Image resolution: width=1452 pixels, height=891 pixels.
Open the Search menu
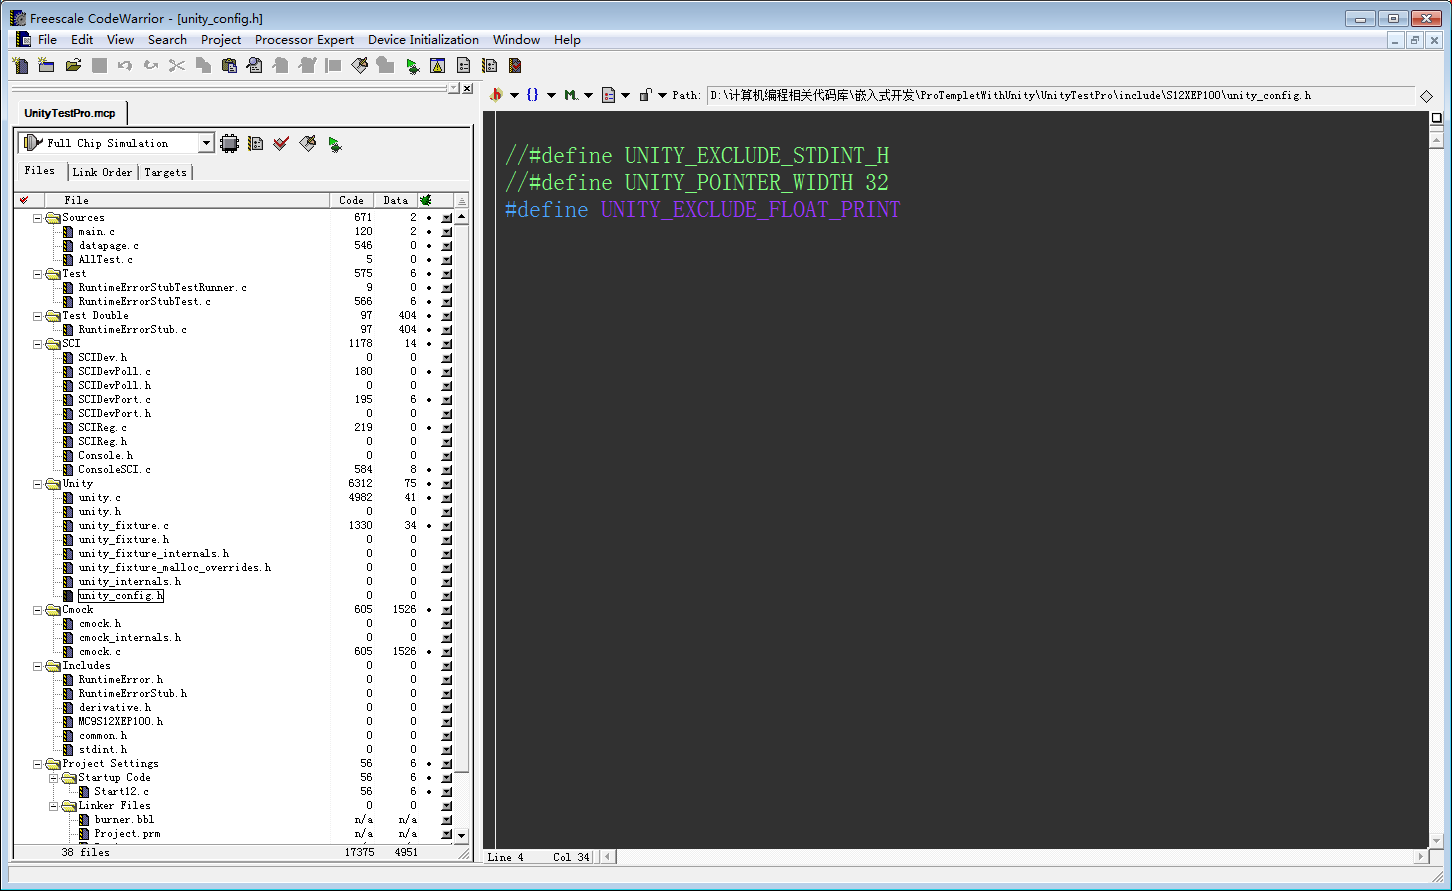pos(167,40)
